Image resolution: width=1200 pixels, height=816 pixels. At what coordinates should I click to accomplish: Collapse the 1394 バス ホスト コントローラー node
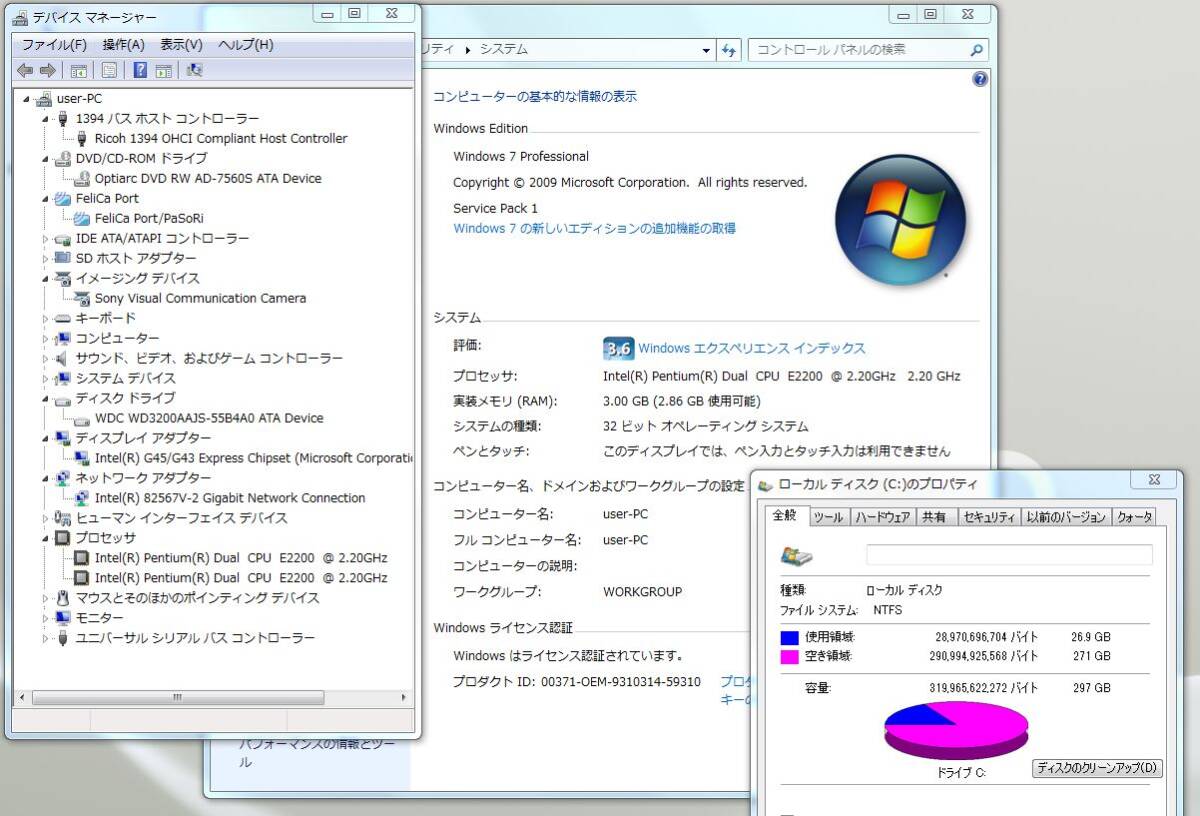point(46,118)
